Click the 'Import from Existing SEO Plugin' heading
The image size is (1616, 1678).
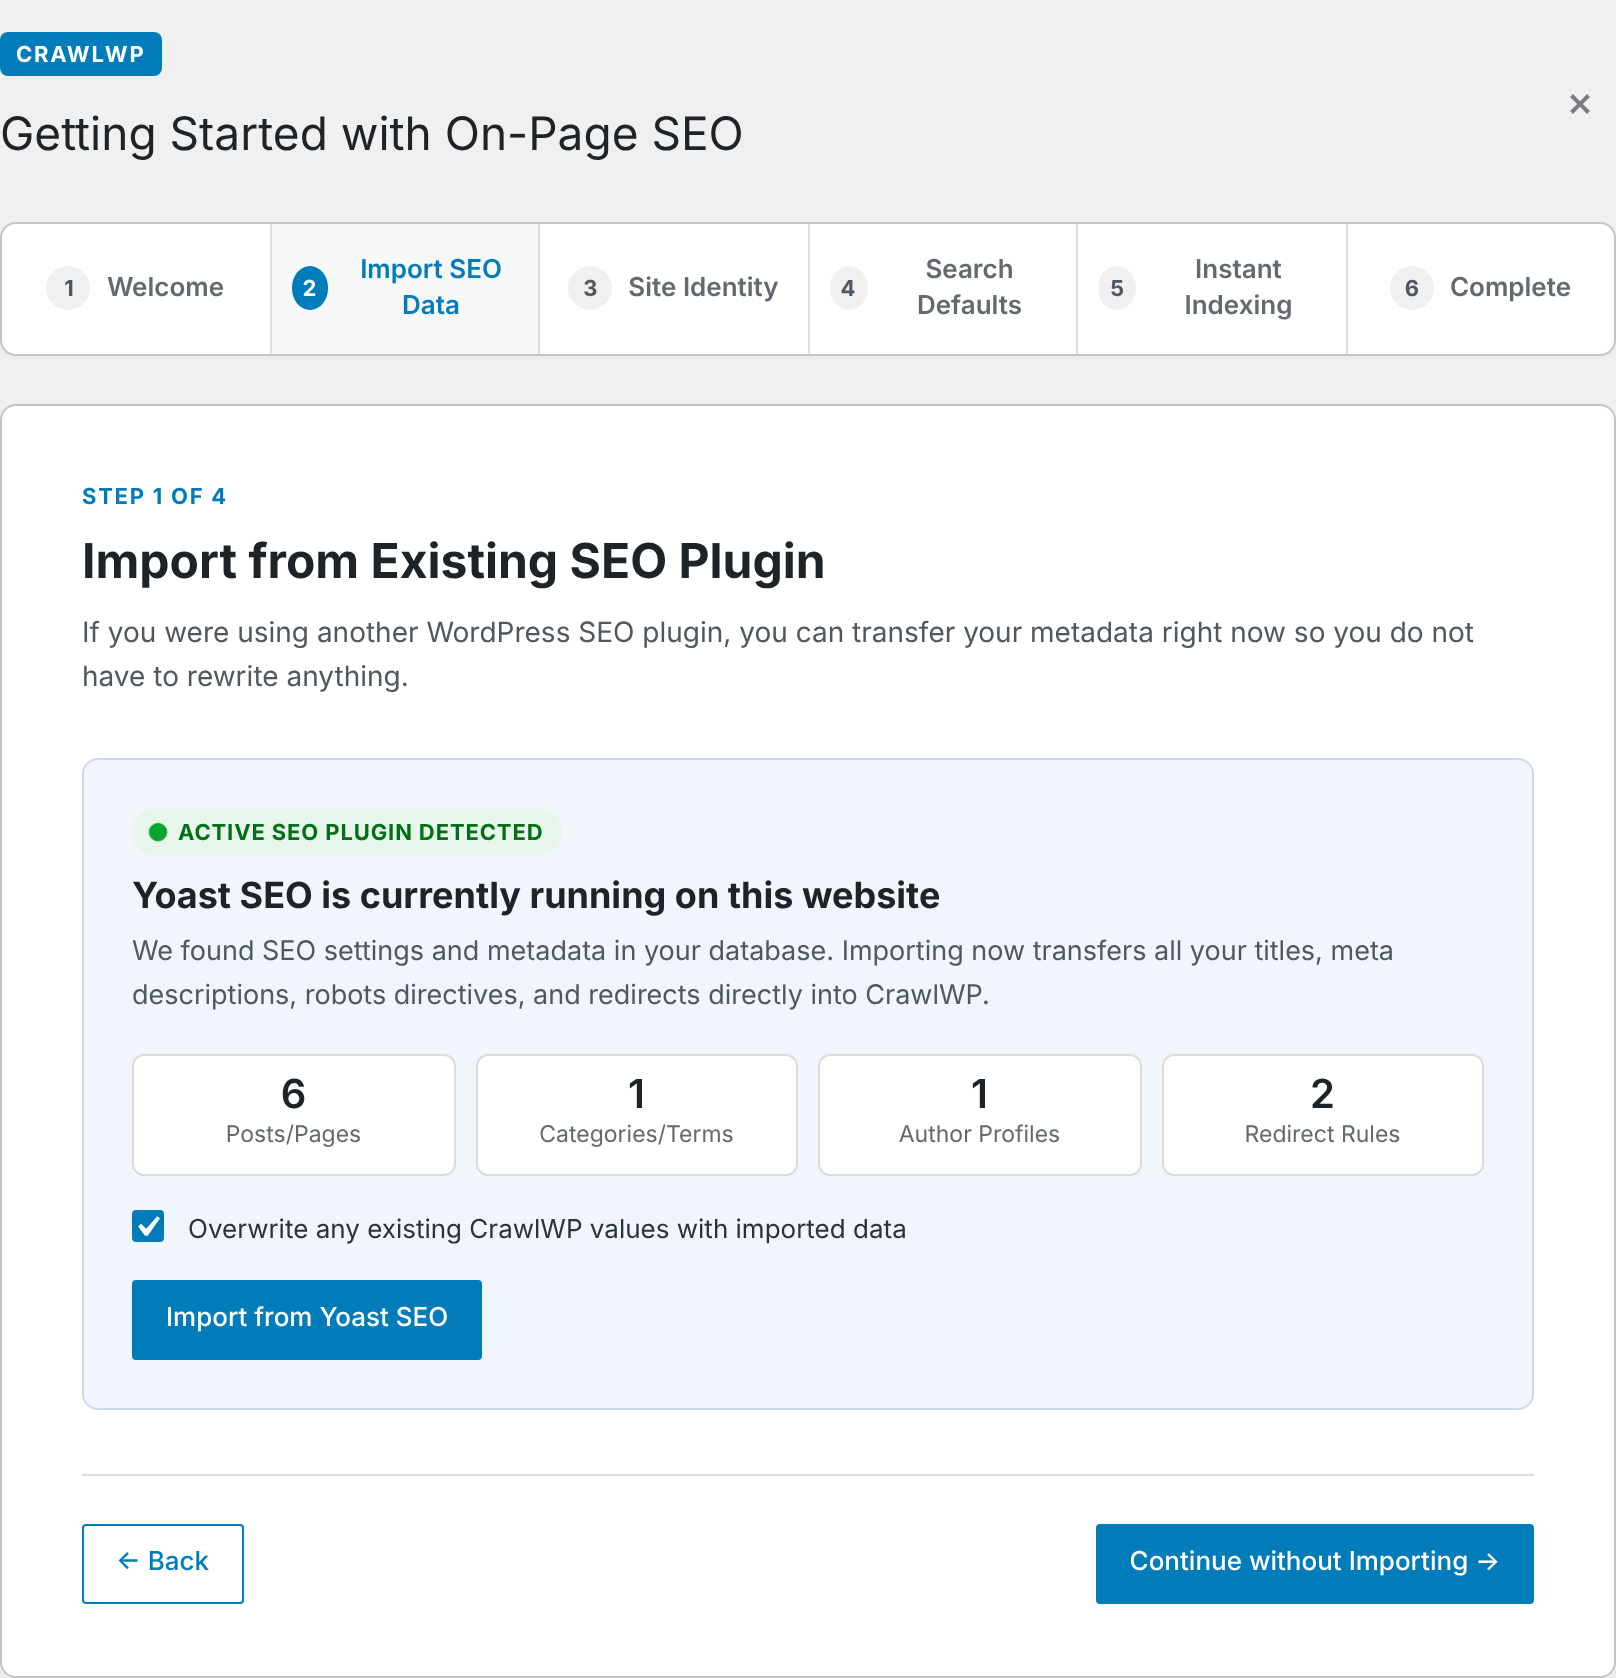coord(453,561)
